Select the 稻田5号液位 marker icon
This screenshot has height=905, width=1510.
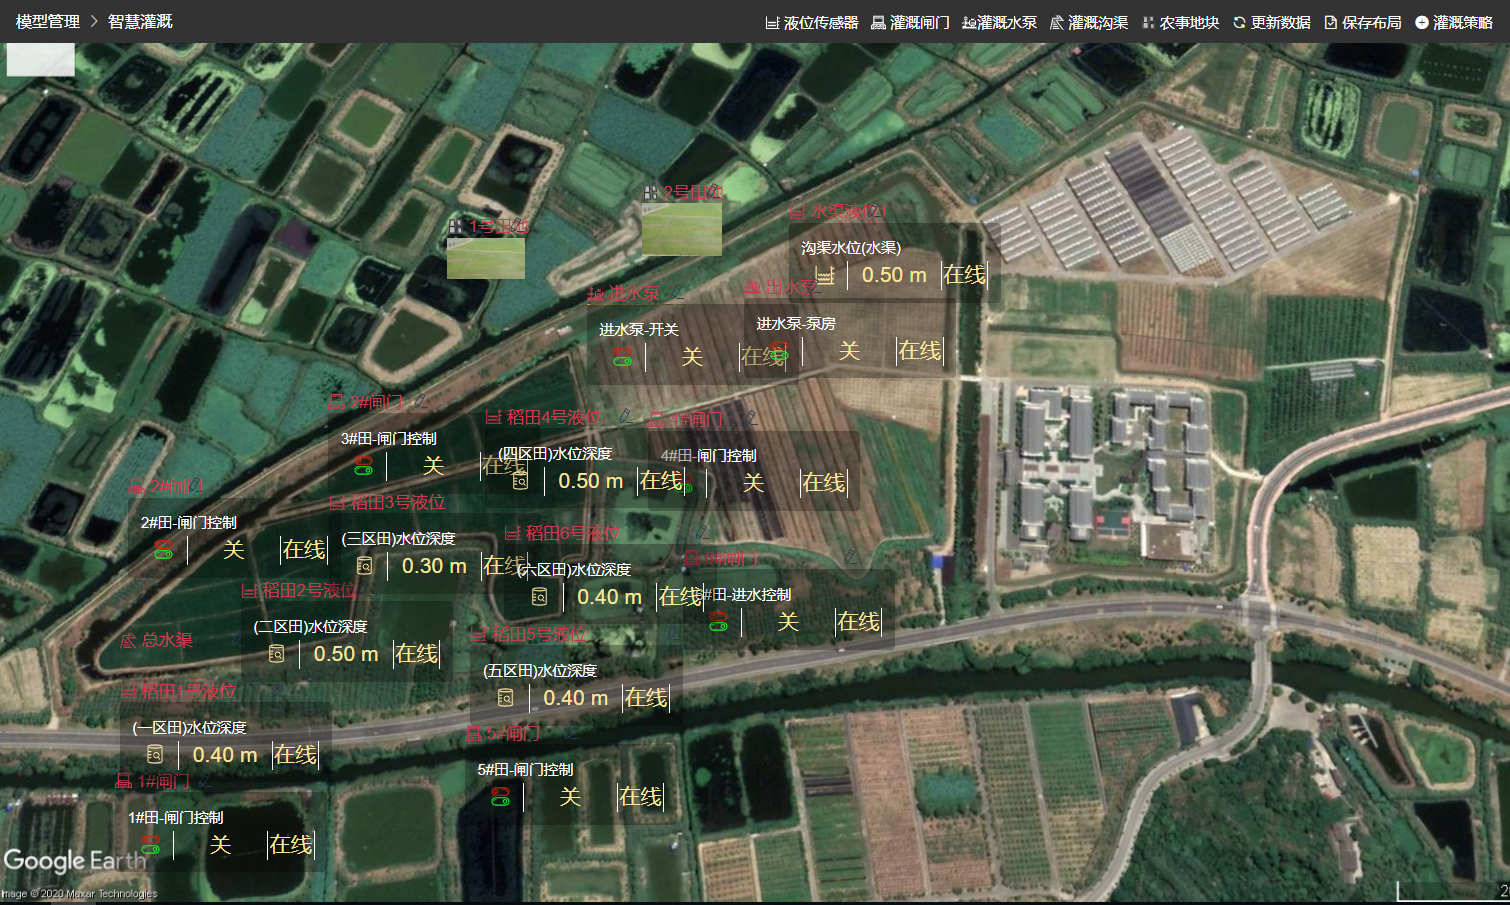[x=480, y=634]
